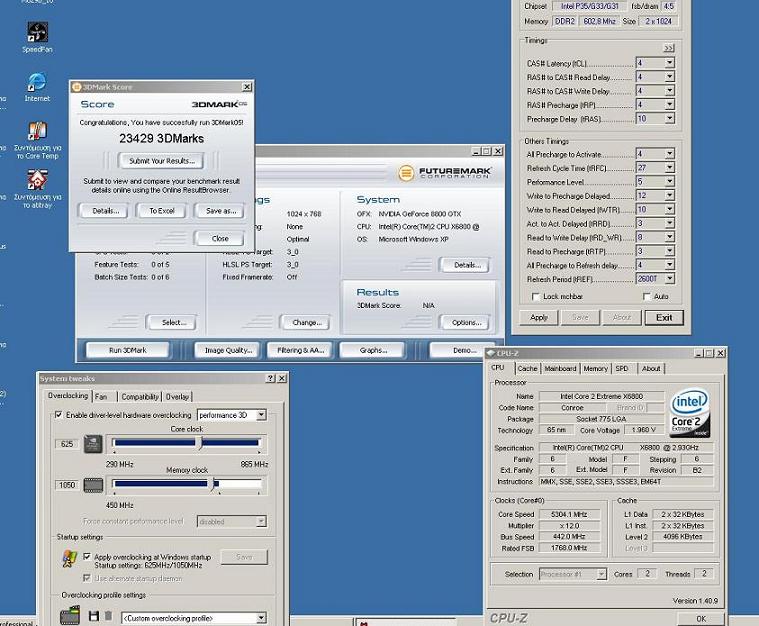The image size is (759, 626).
Task: Click the Apply button in timings window
Action: (539, 318)
